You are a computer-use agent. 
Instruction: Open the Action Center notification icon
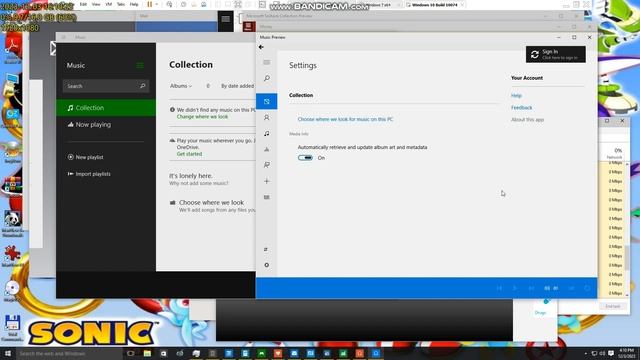pos(611,353)
